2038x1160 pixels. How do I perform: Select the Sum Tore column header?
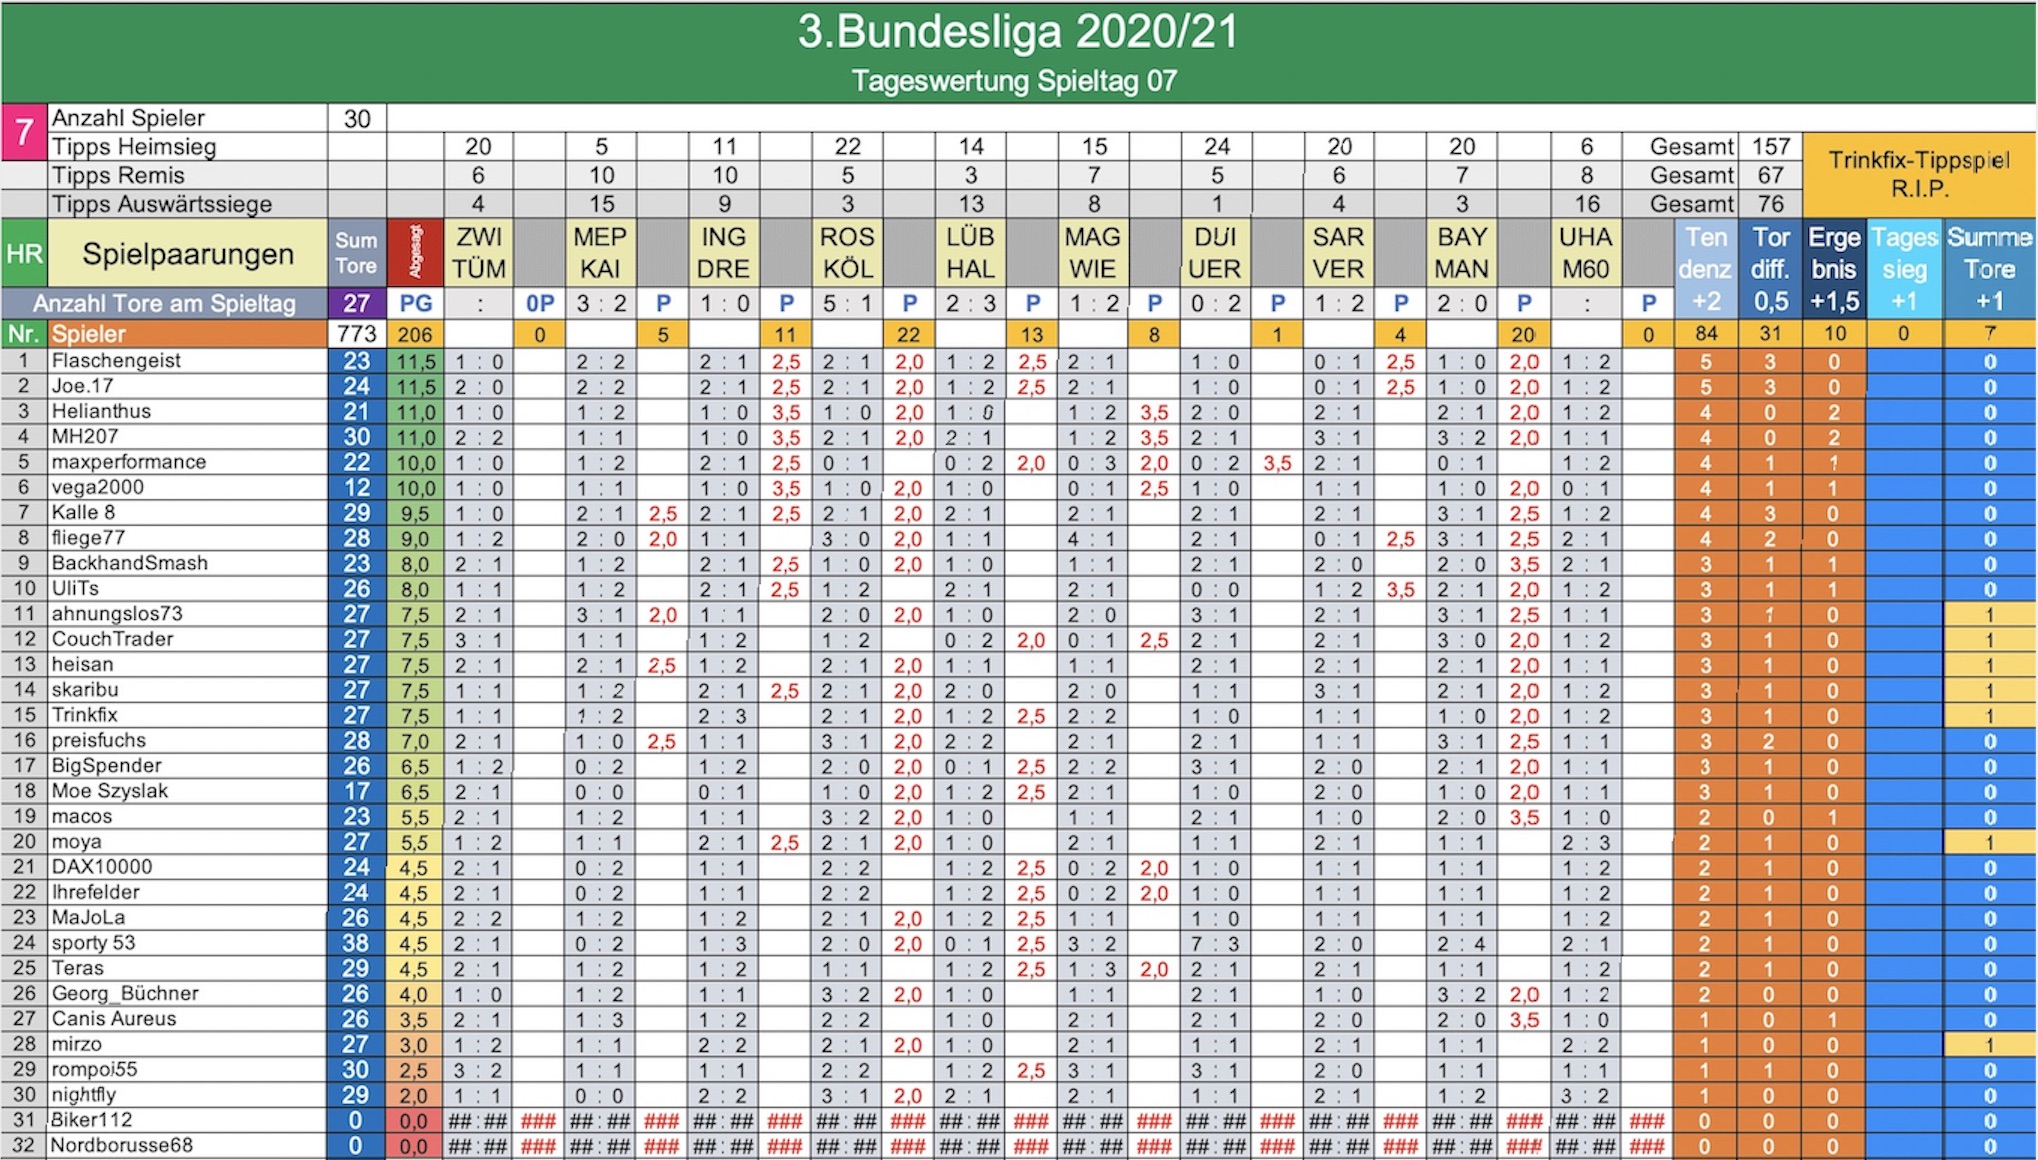click(356, 253)
